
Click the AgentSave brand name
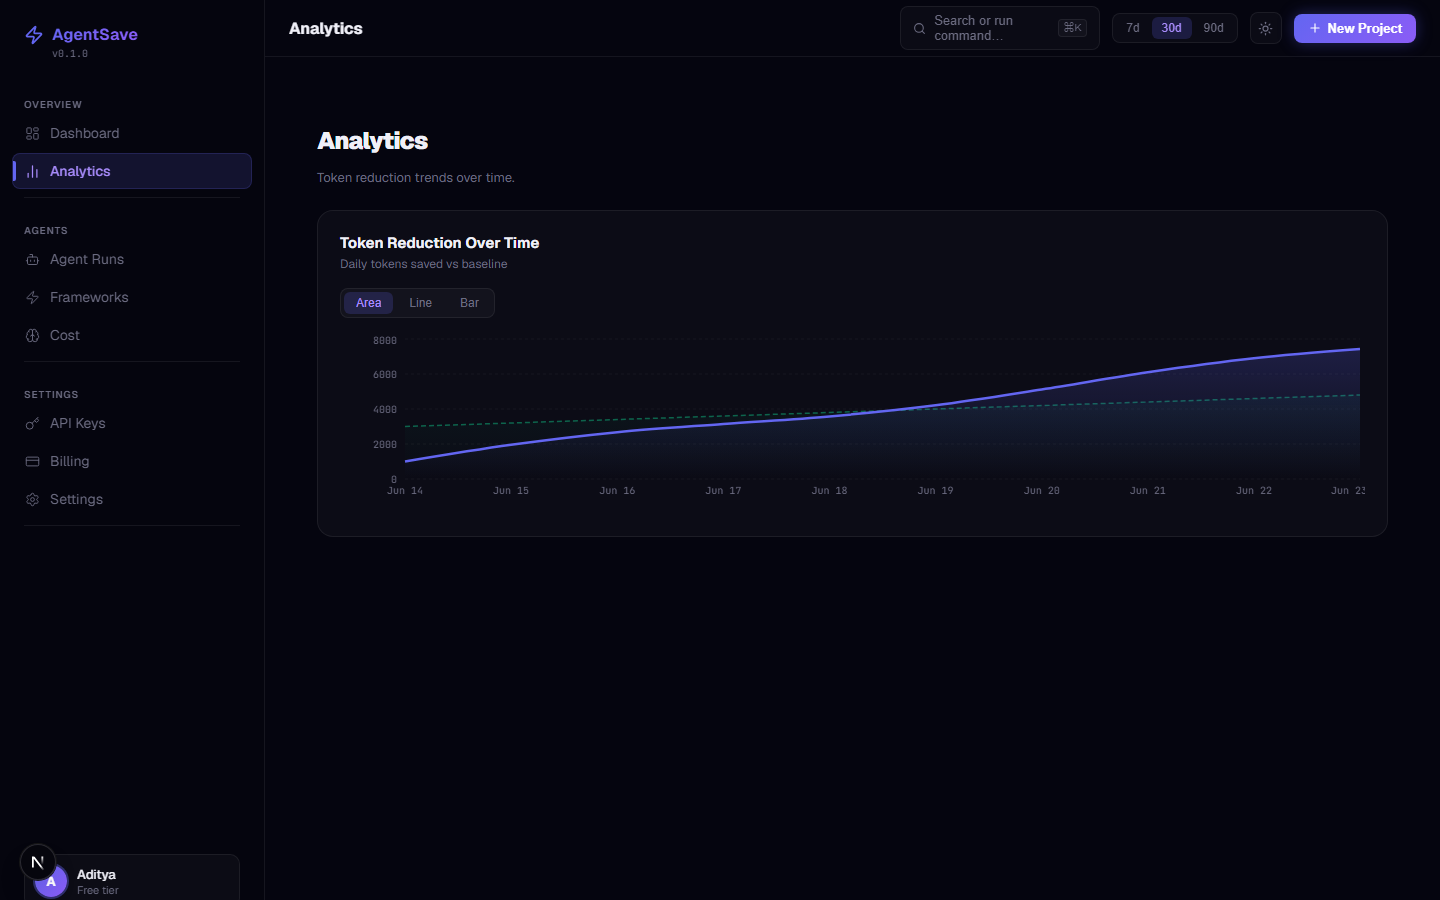pos(95,34)
